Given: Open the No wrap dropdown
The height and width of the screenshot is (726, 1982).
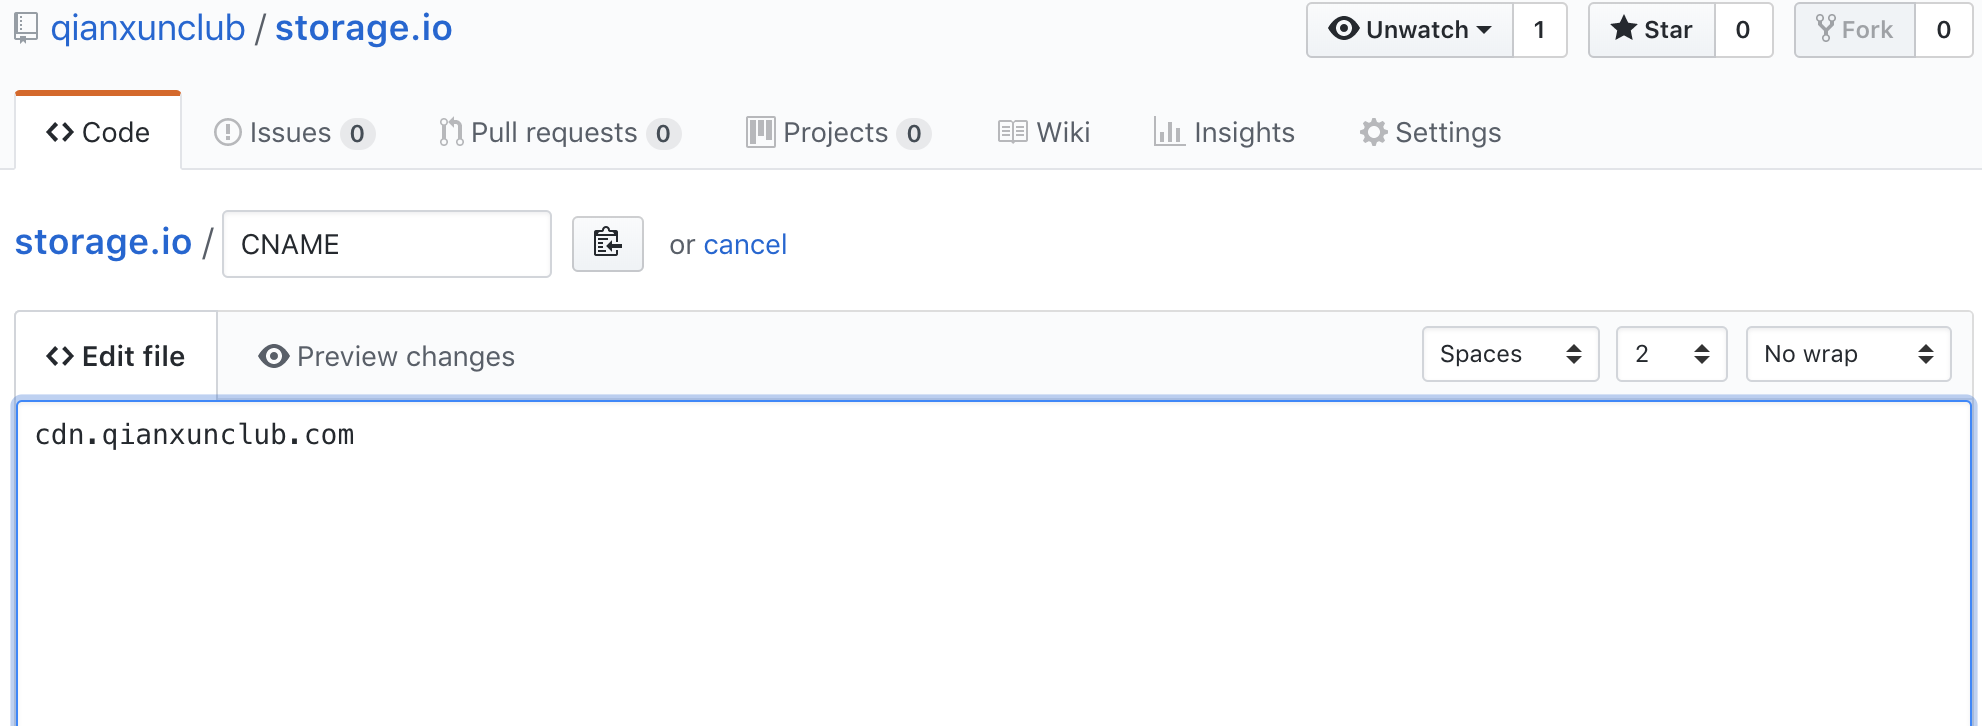Looking at the screenshot, I should point(1849,354).
